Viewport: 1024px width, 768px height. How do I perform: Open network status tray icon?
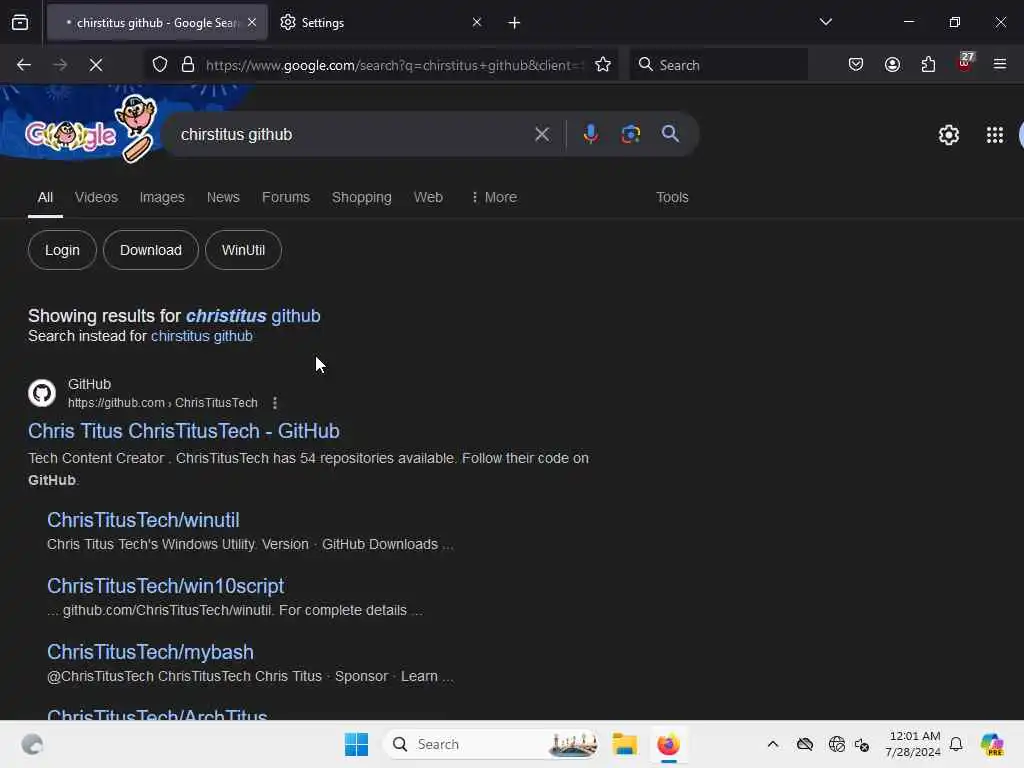[x=837, y=744]
